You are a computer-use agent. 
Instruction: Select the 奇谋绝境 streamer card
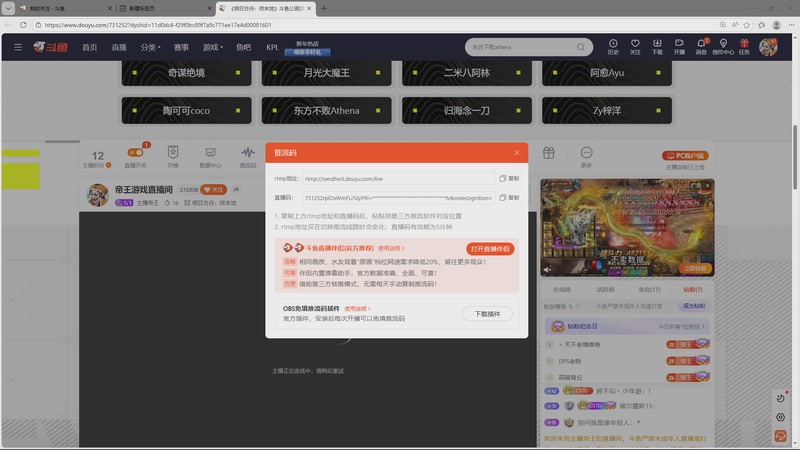pyautogui.click(x=186, y=72)
